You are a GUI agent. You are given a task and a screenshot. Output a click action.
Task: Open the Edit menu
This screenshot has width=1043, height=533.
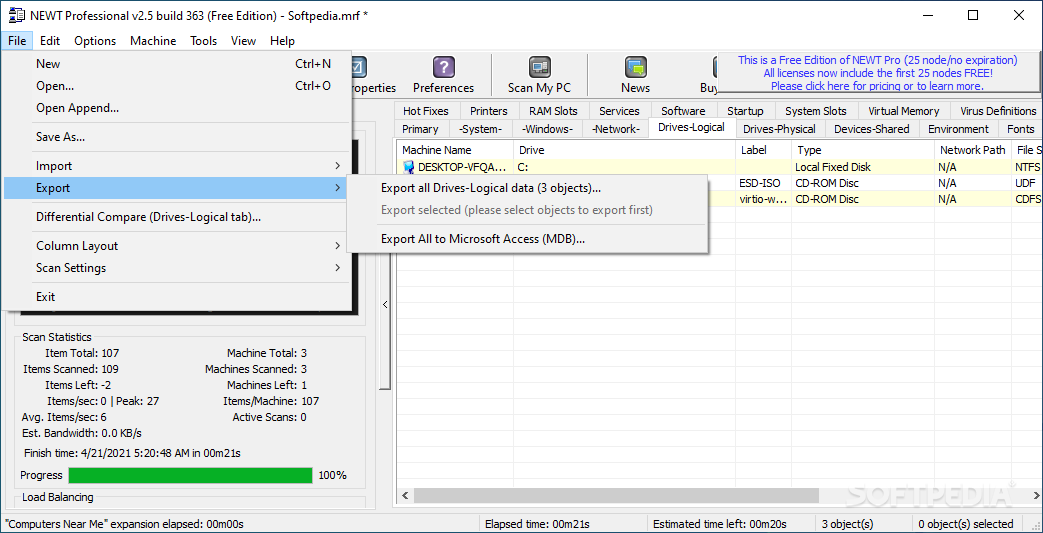pos(50,41)
